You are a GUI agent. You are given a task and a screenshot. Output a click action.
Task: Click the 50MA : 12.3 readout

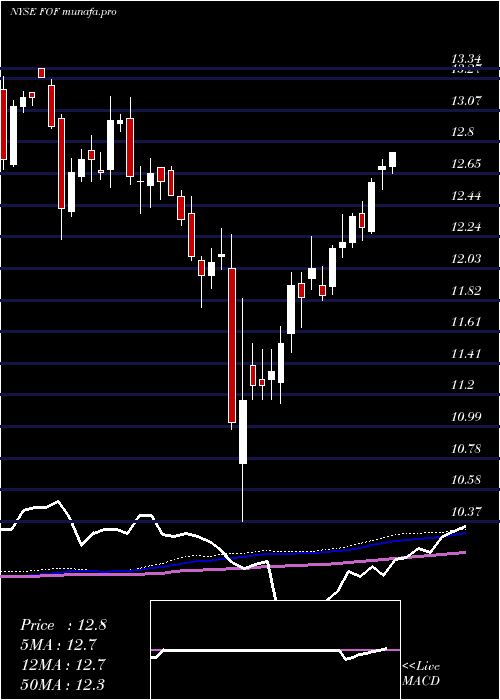63,684
